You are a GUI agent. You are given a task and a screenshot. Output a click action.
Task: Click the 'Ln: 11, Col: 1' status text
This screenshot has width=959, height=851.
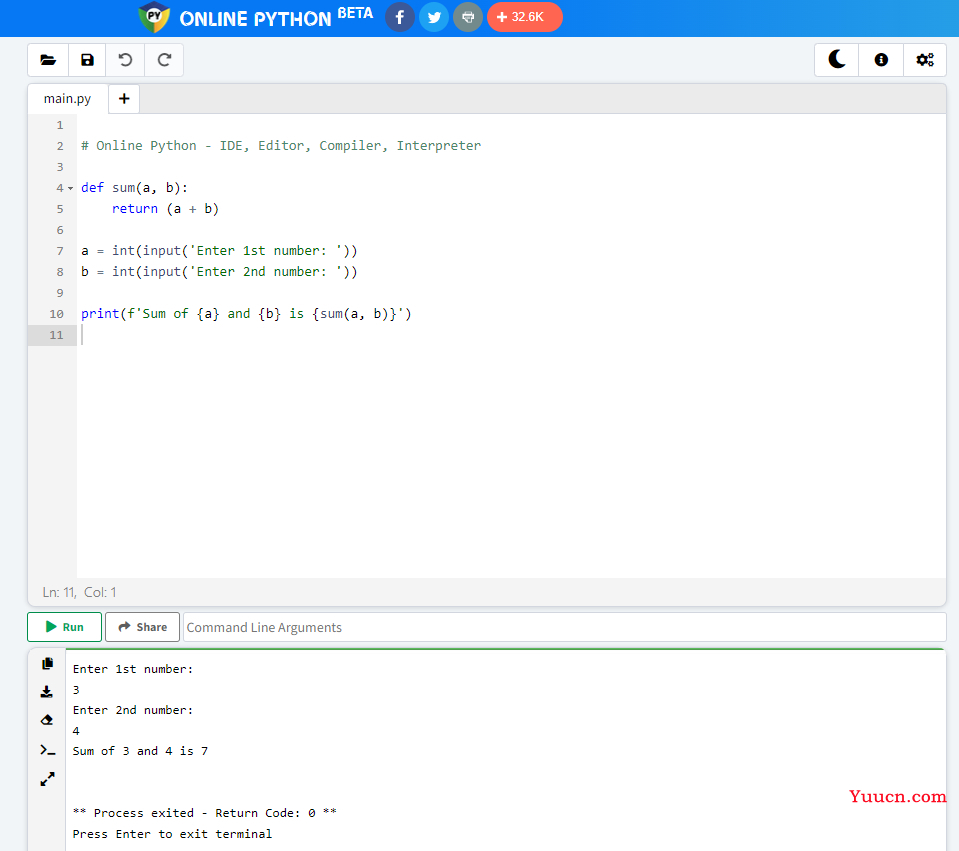pos(79,592)
